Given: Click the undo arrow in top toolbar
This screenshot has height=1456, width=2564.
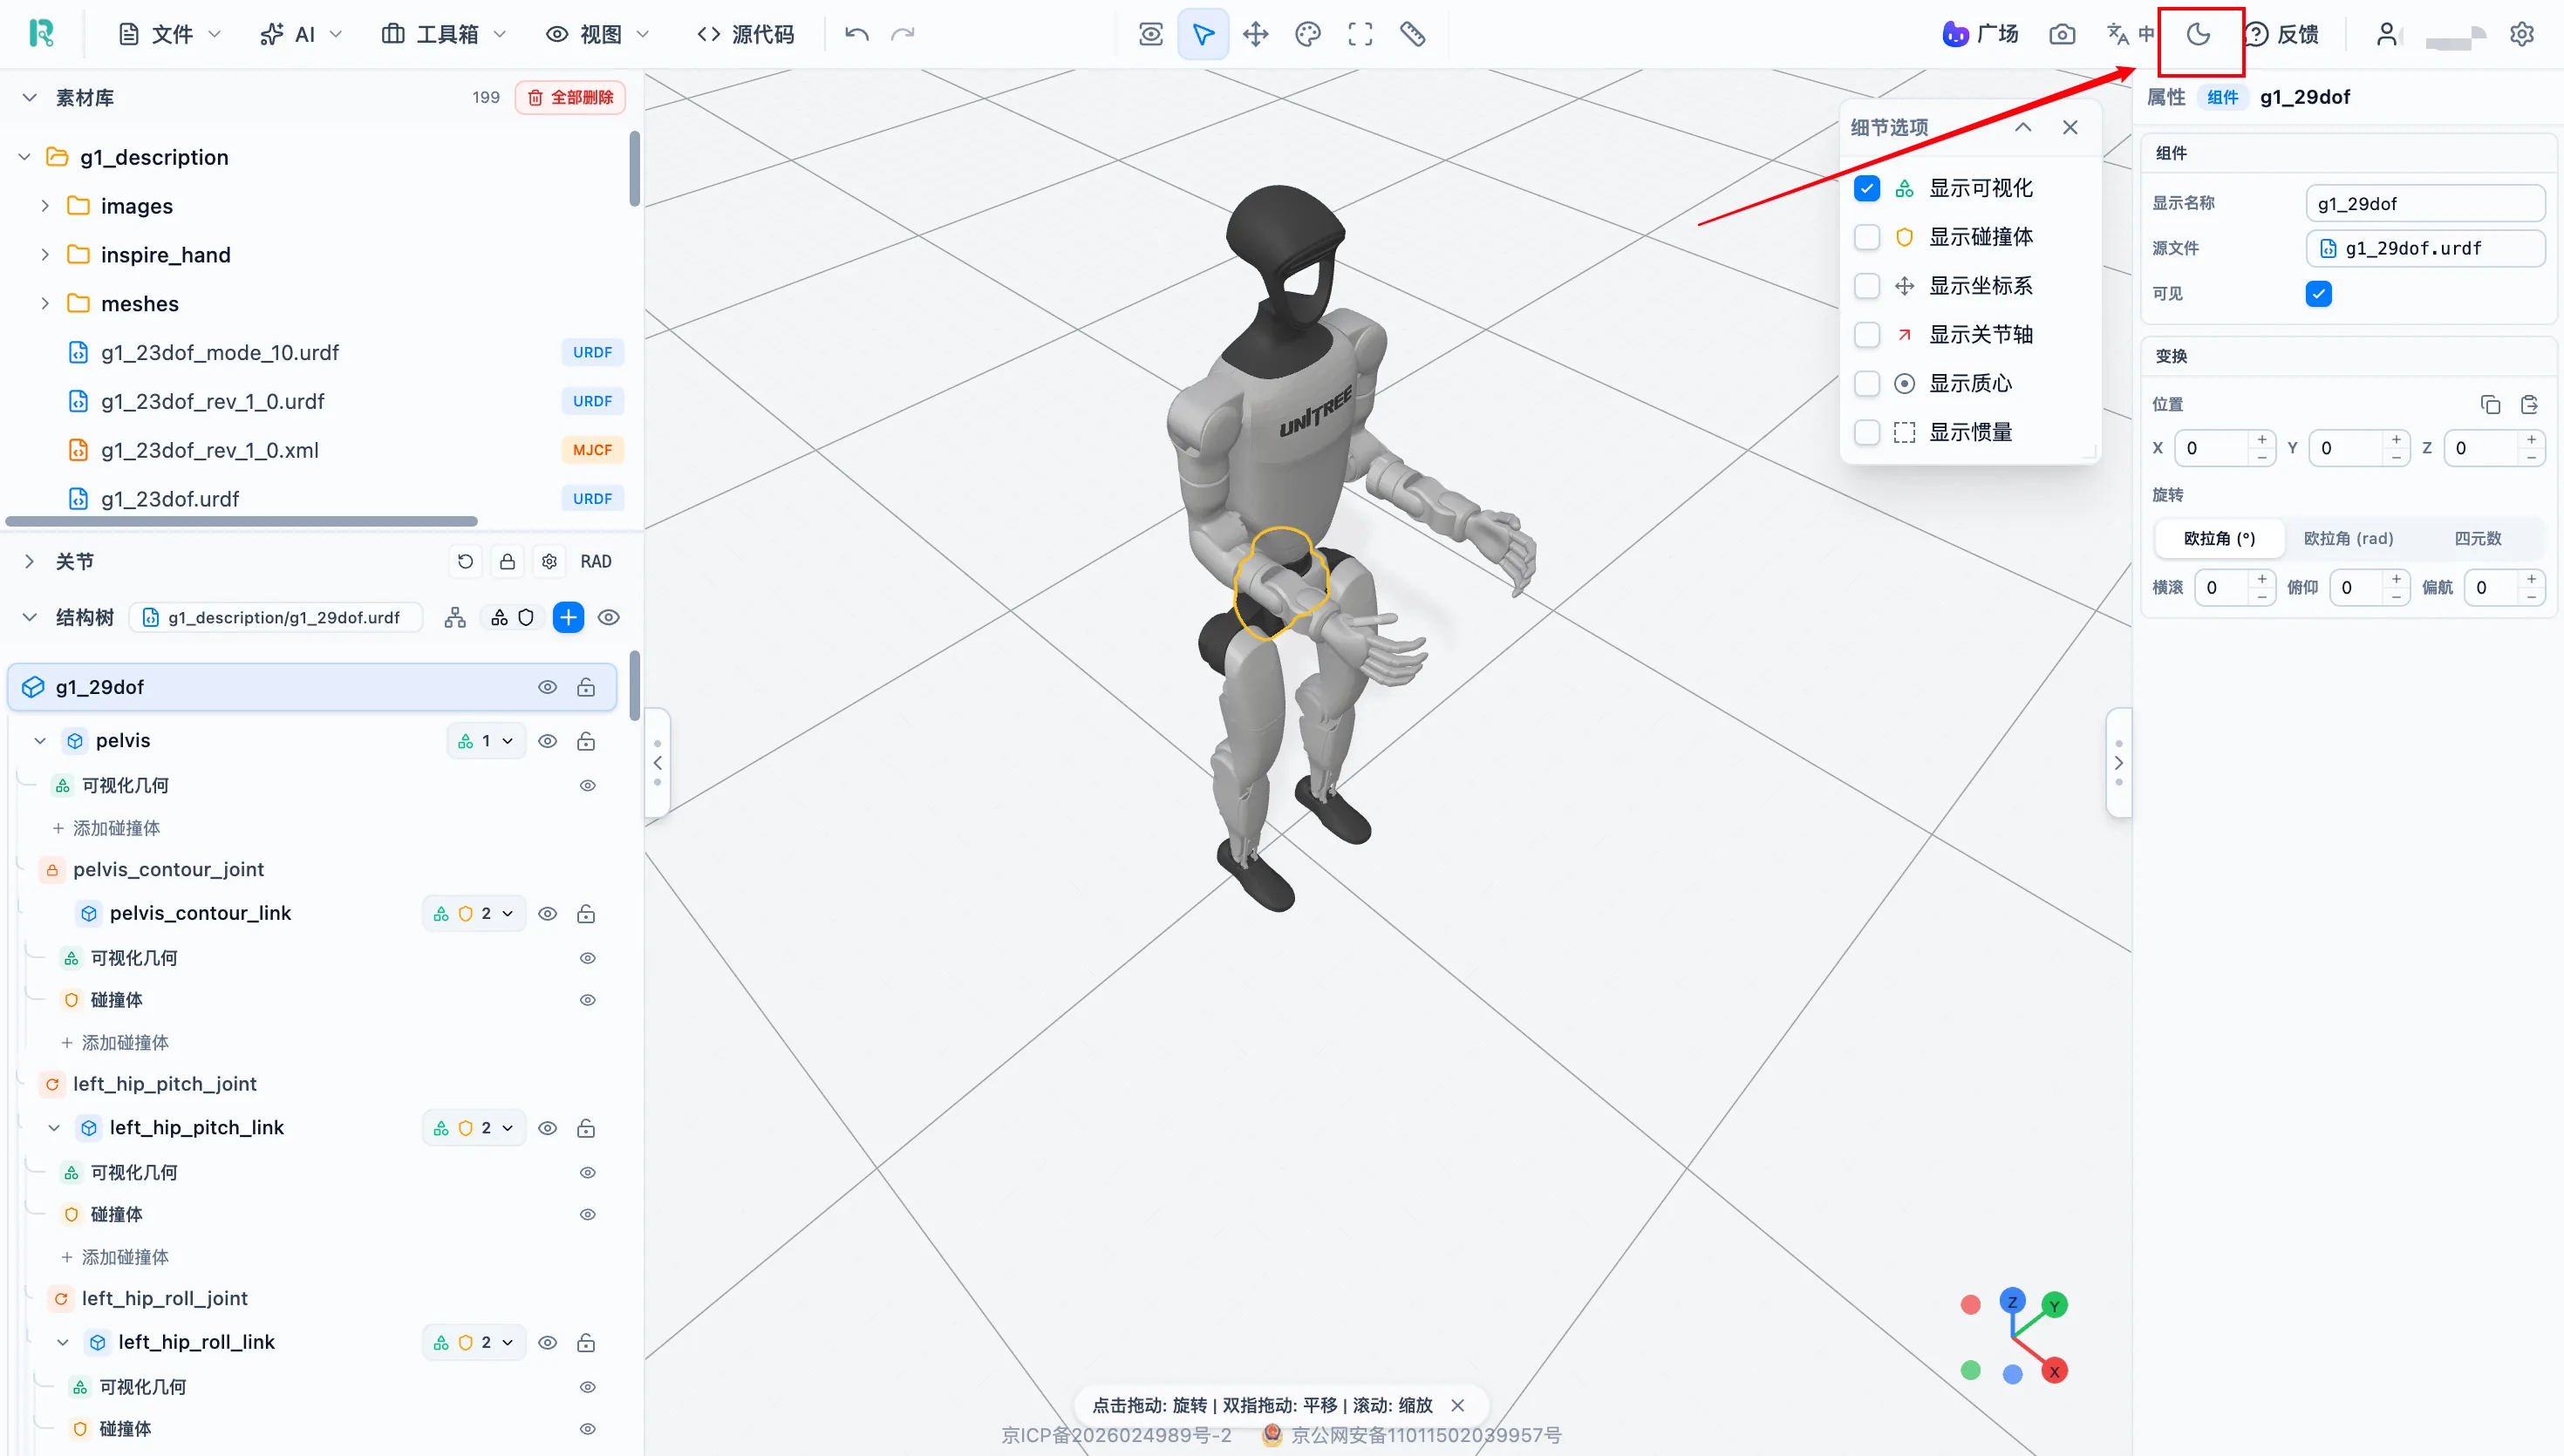Looking at the screenshot, I should pyautogui.click(x=857, y=34).
